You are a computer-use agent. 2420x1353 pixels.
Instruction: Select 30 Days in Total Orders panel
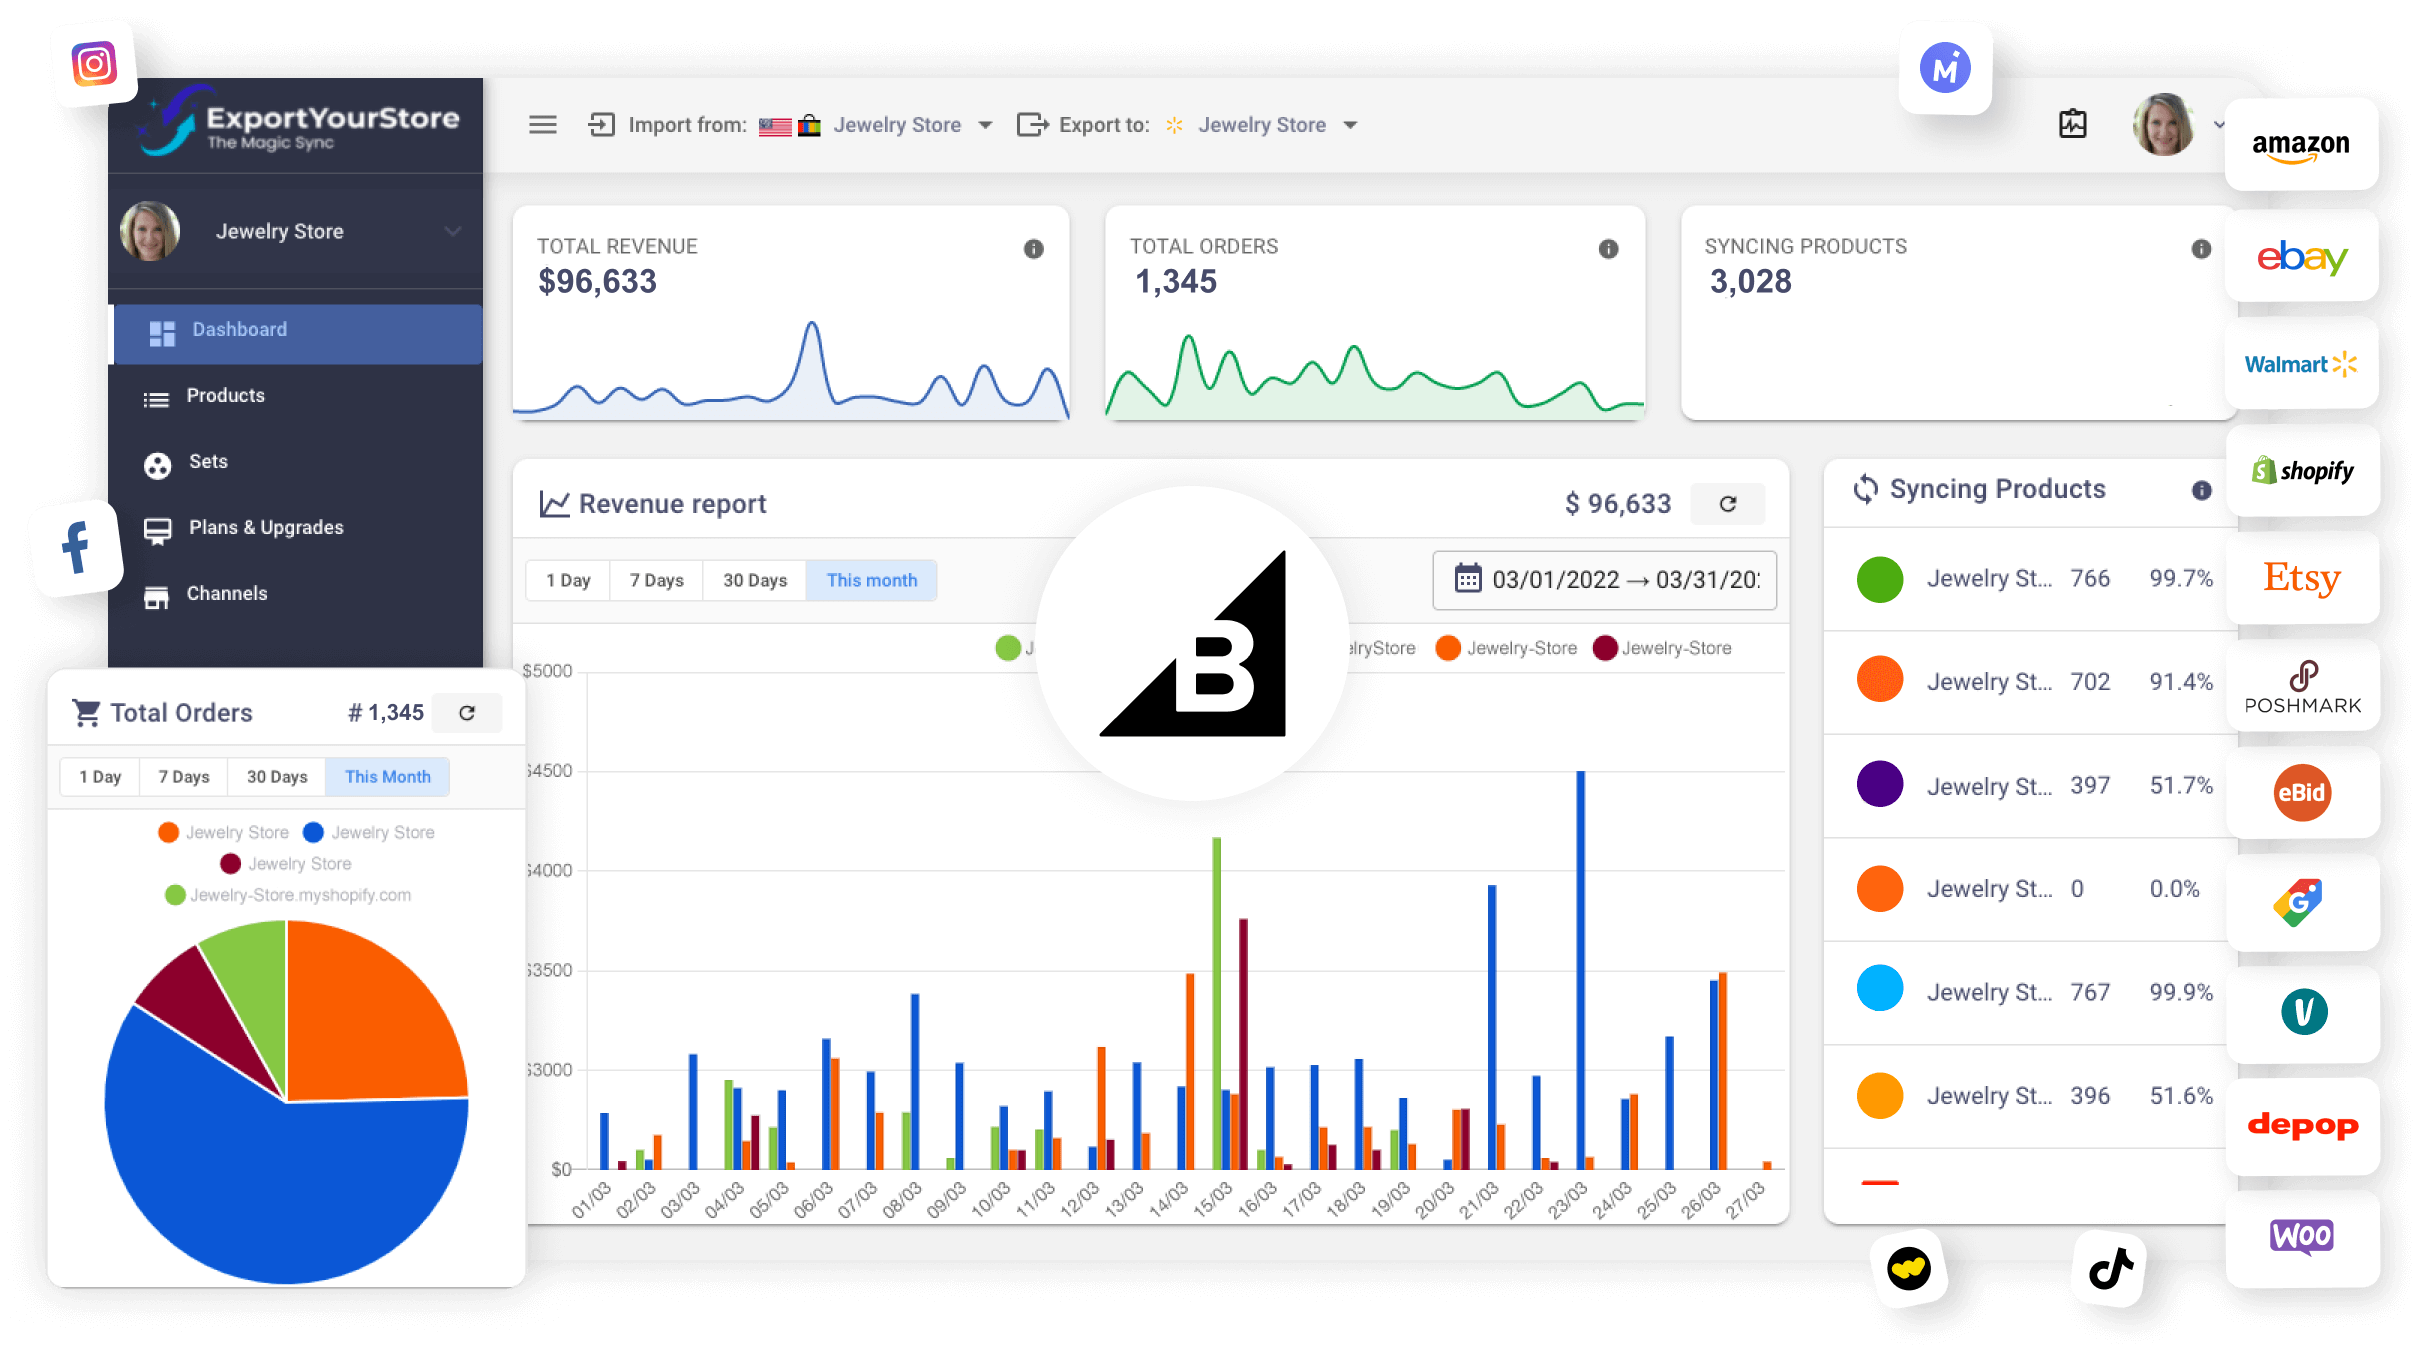[x=277, y=777]
